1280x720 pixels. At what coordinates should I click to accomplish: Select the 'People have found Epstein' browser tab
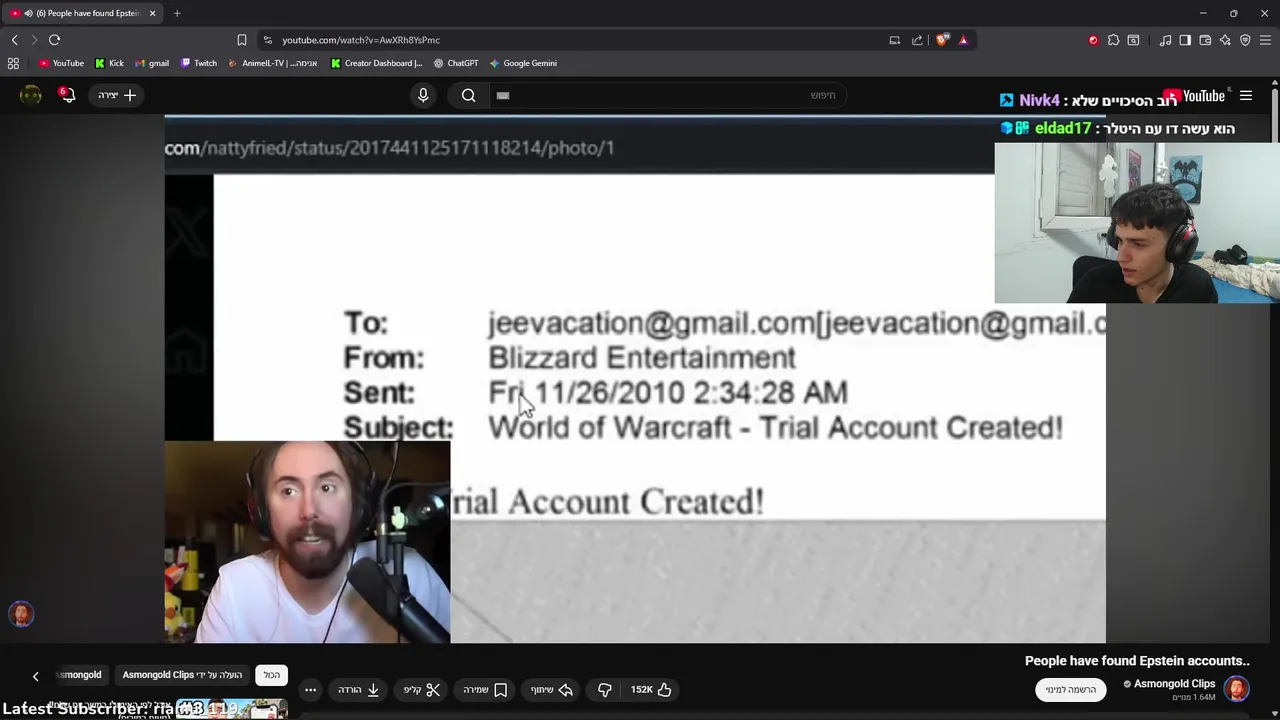point(80,13)
